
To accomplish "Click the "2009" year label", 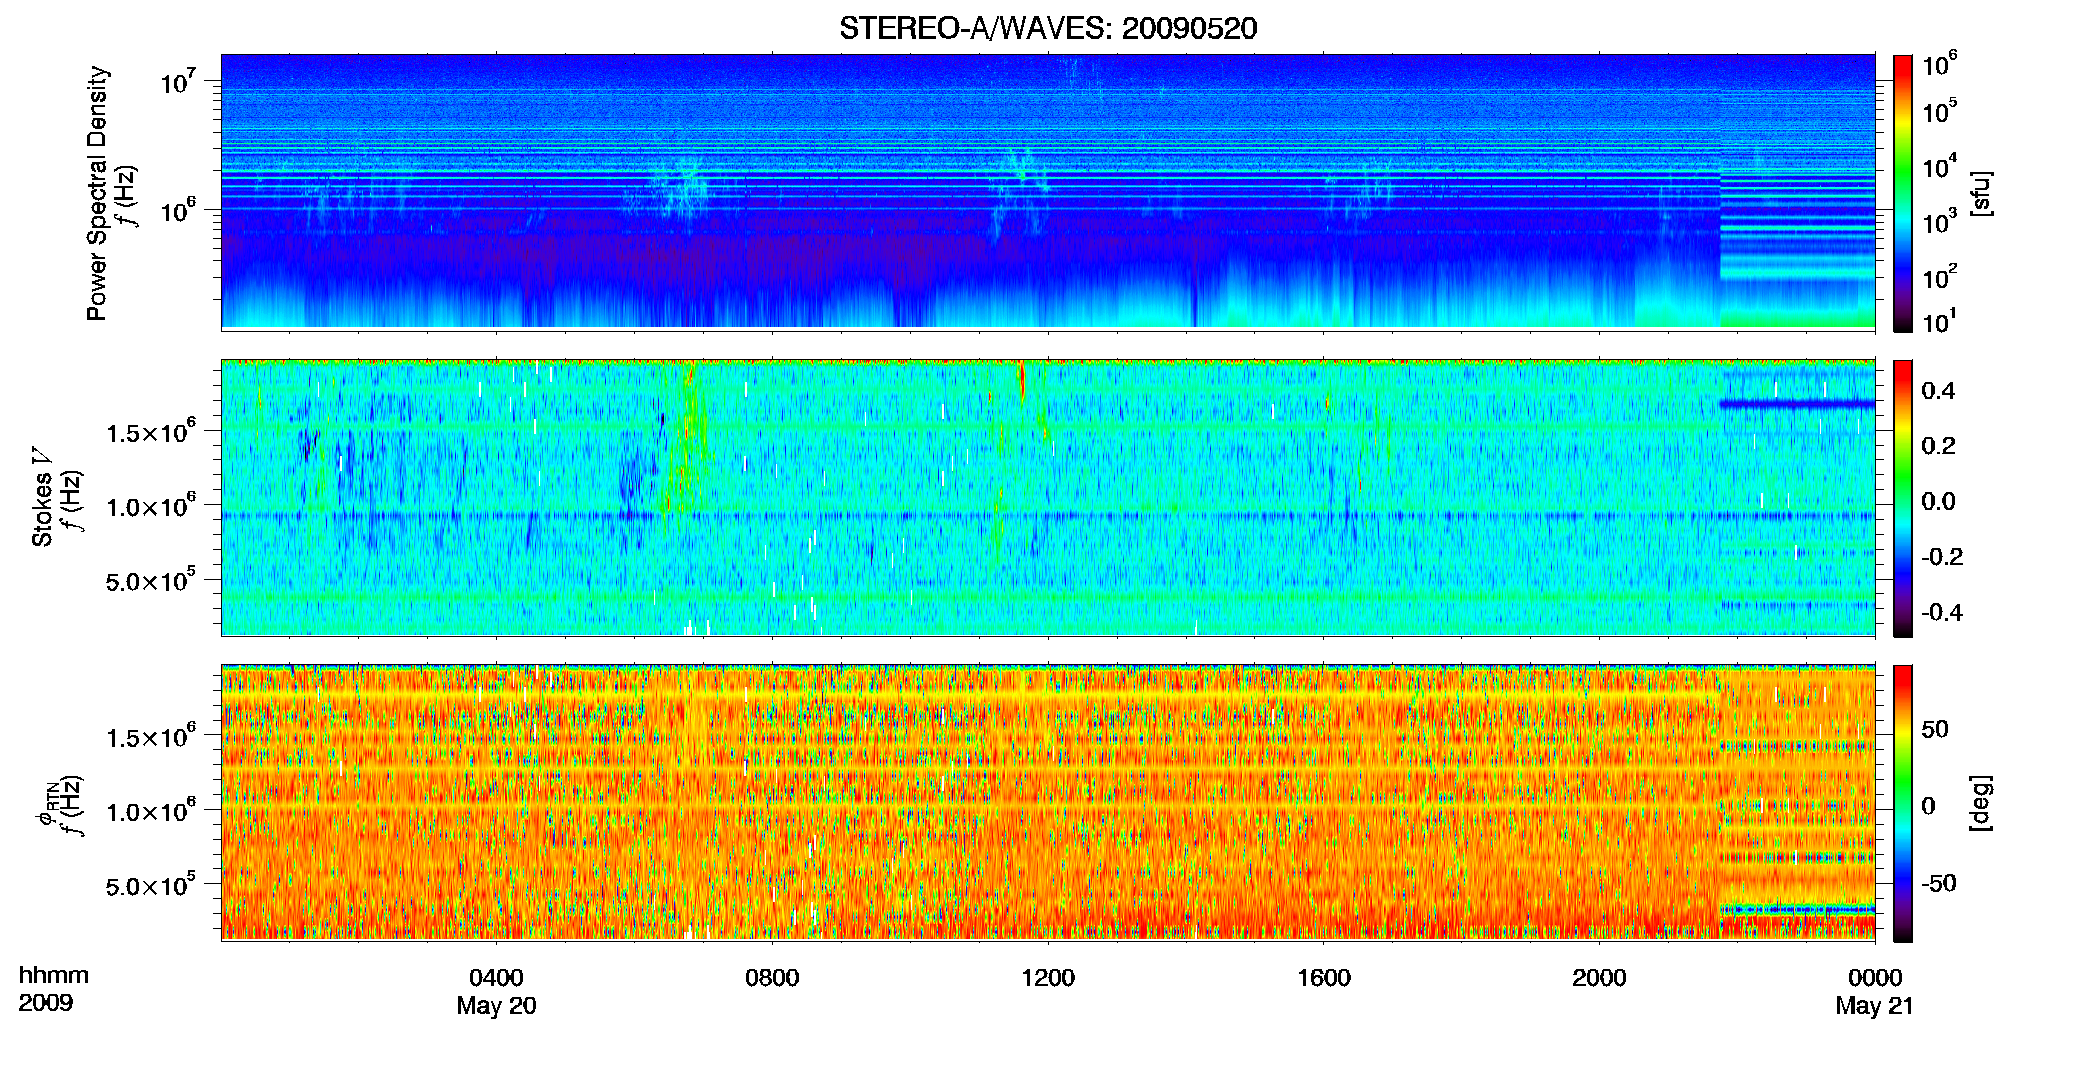I will point(45,1003).
